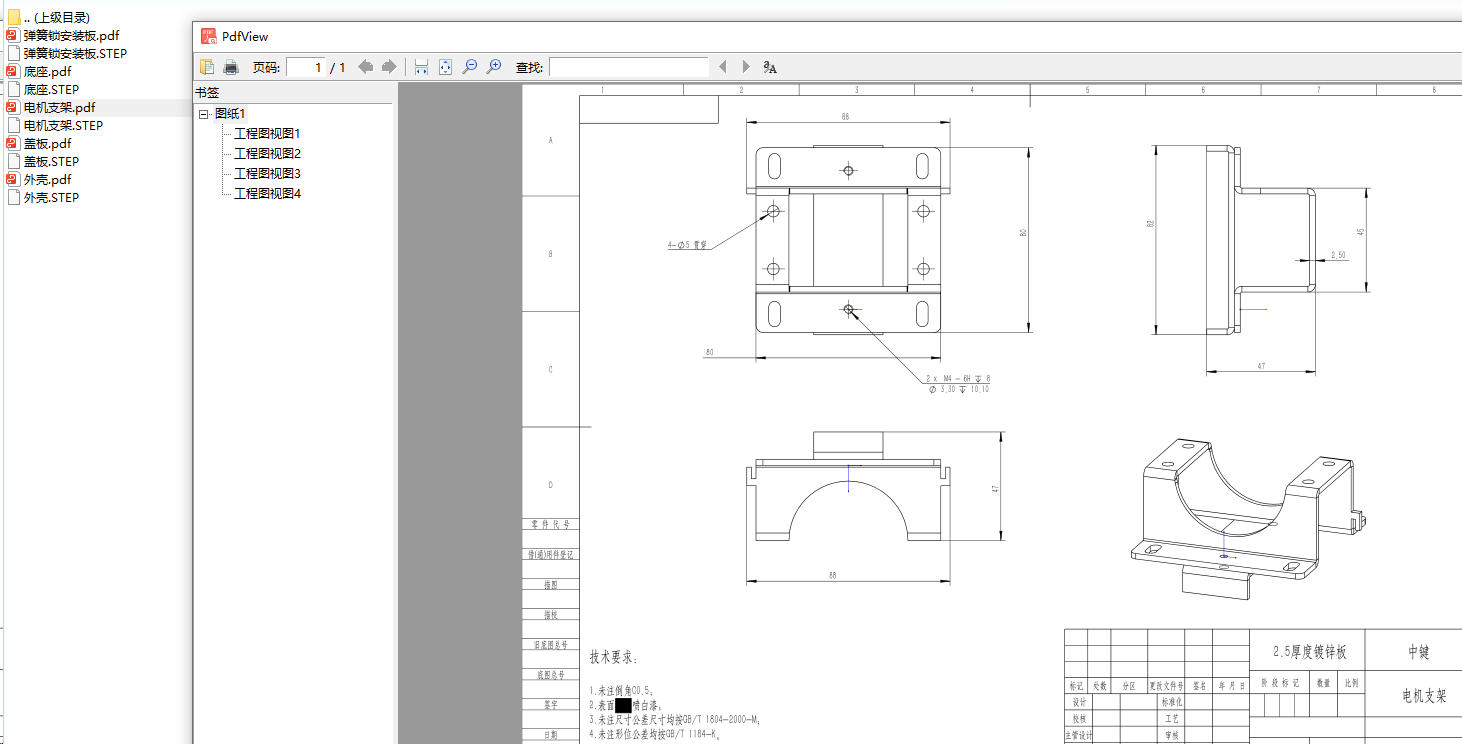1462x744 pixels.
Task: Zoom in with plus magnifier
Action: [494, 67]
